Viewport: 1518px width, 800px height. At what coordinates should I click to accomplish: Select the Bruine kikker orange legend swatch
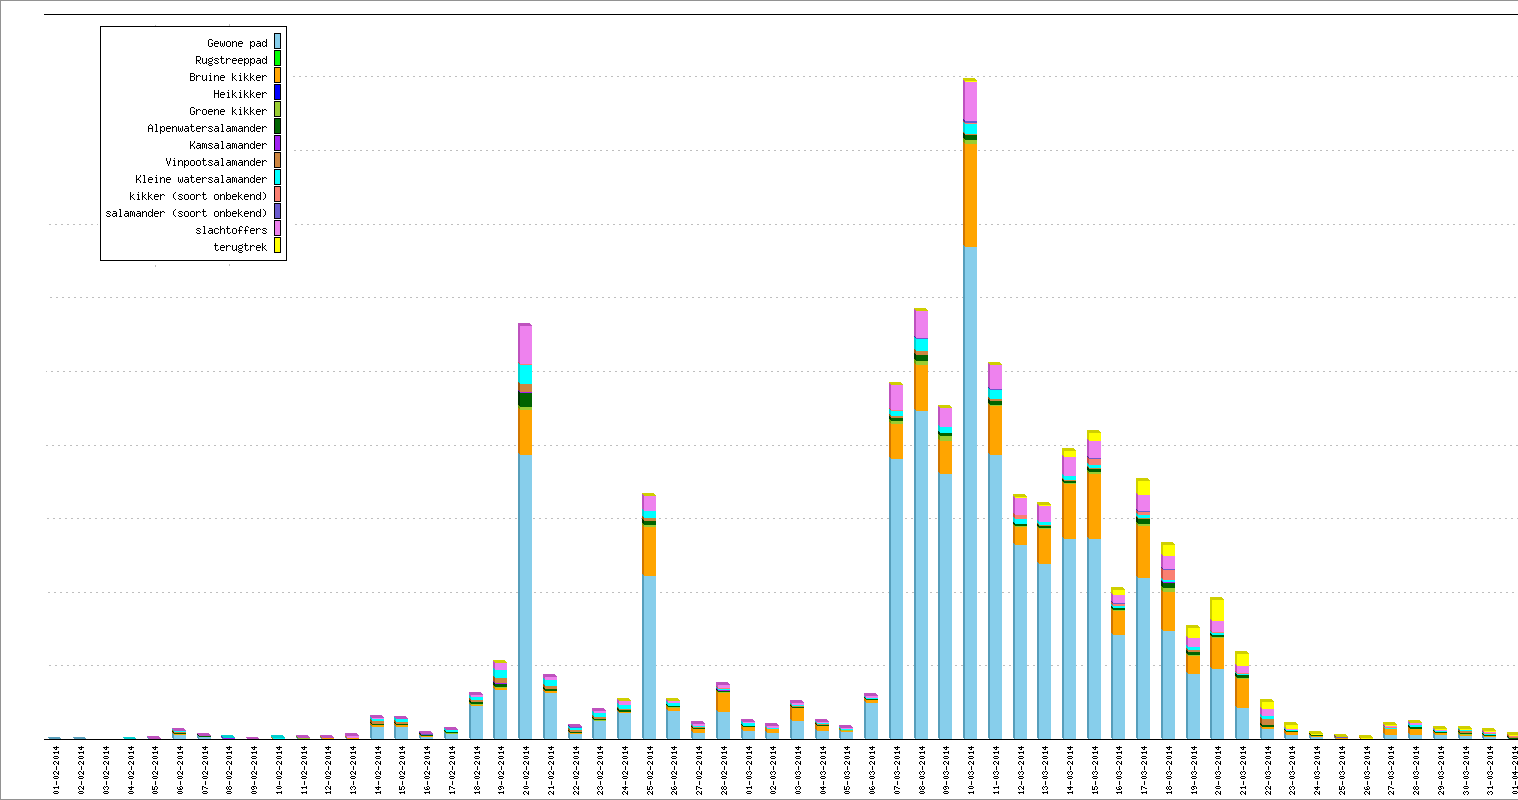(x=277, y=76)
